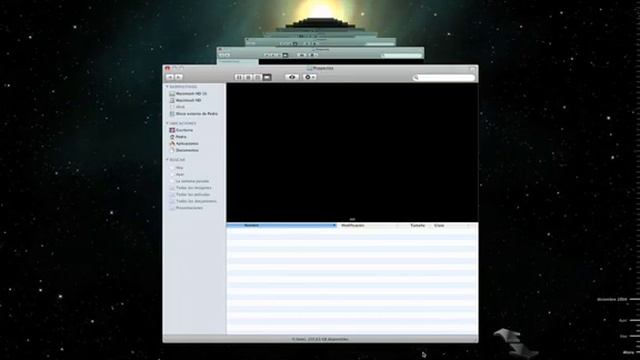Switch to column view
The height and width of the screenshot is (360, 640).
coord(257,77)
